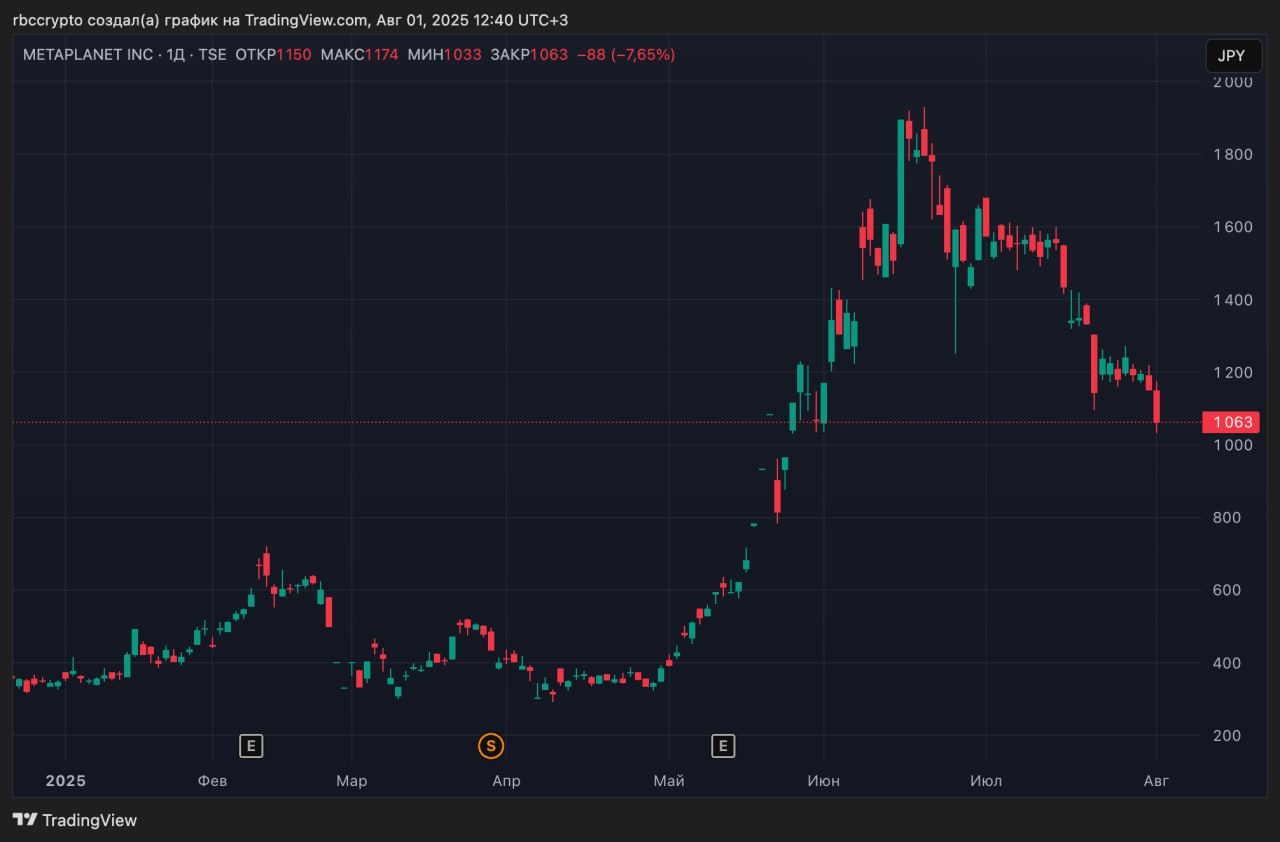Click the Июн month label

tap(823, 781)
